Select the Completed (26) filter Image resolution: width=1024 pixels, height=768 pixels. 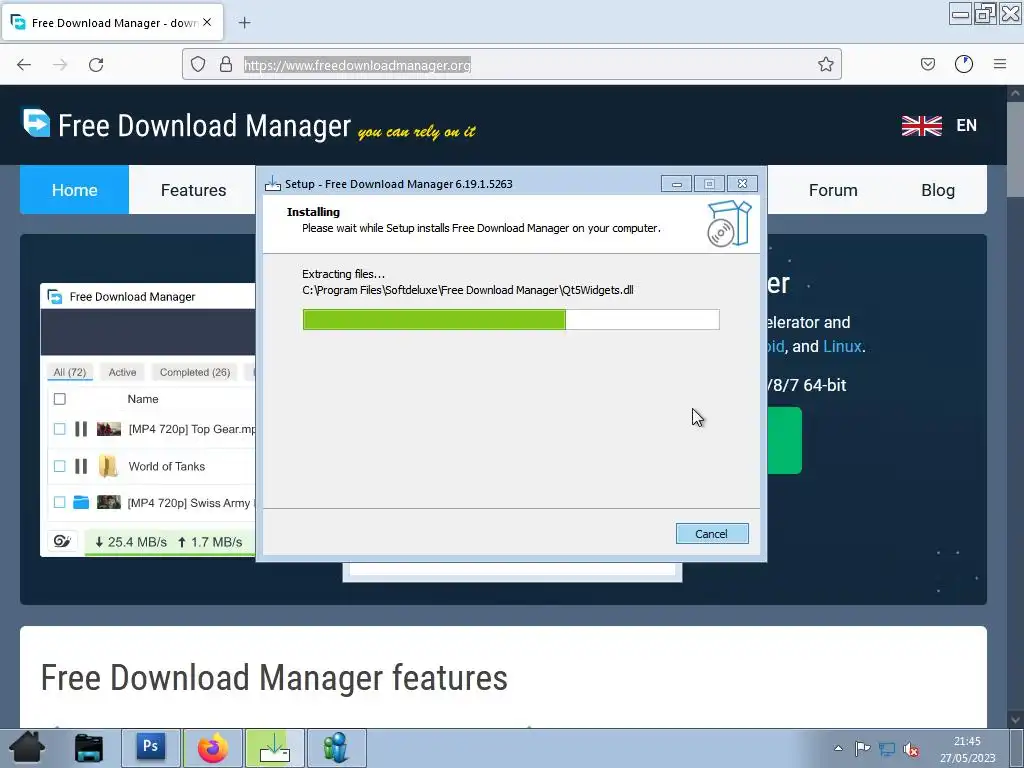point(195,372)
